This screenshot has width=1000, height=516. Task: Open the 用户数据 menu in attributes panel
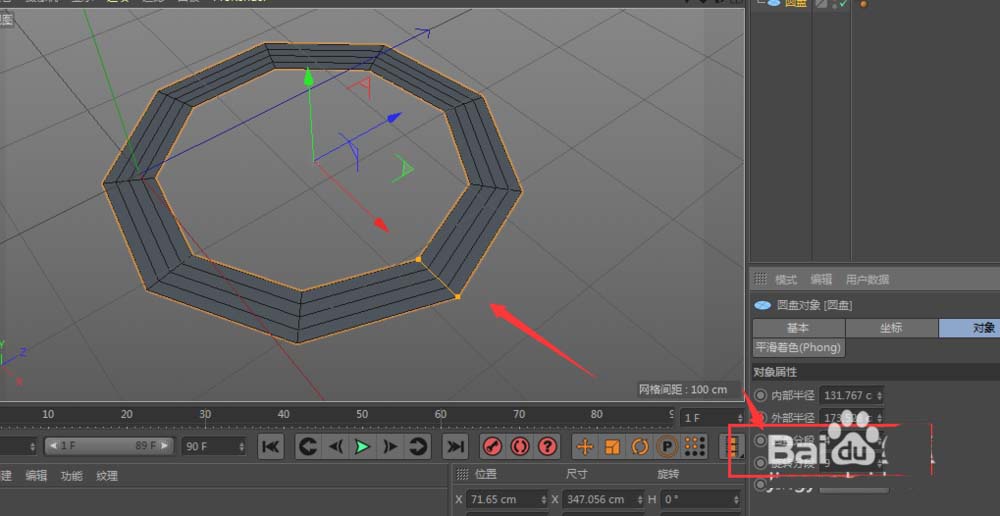pos(867,280)
